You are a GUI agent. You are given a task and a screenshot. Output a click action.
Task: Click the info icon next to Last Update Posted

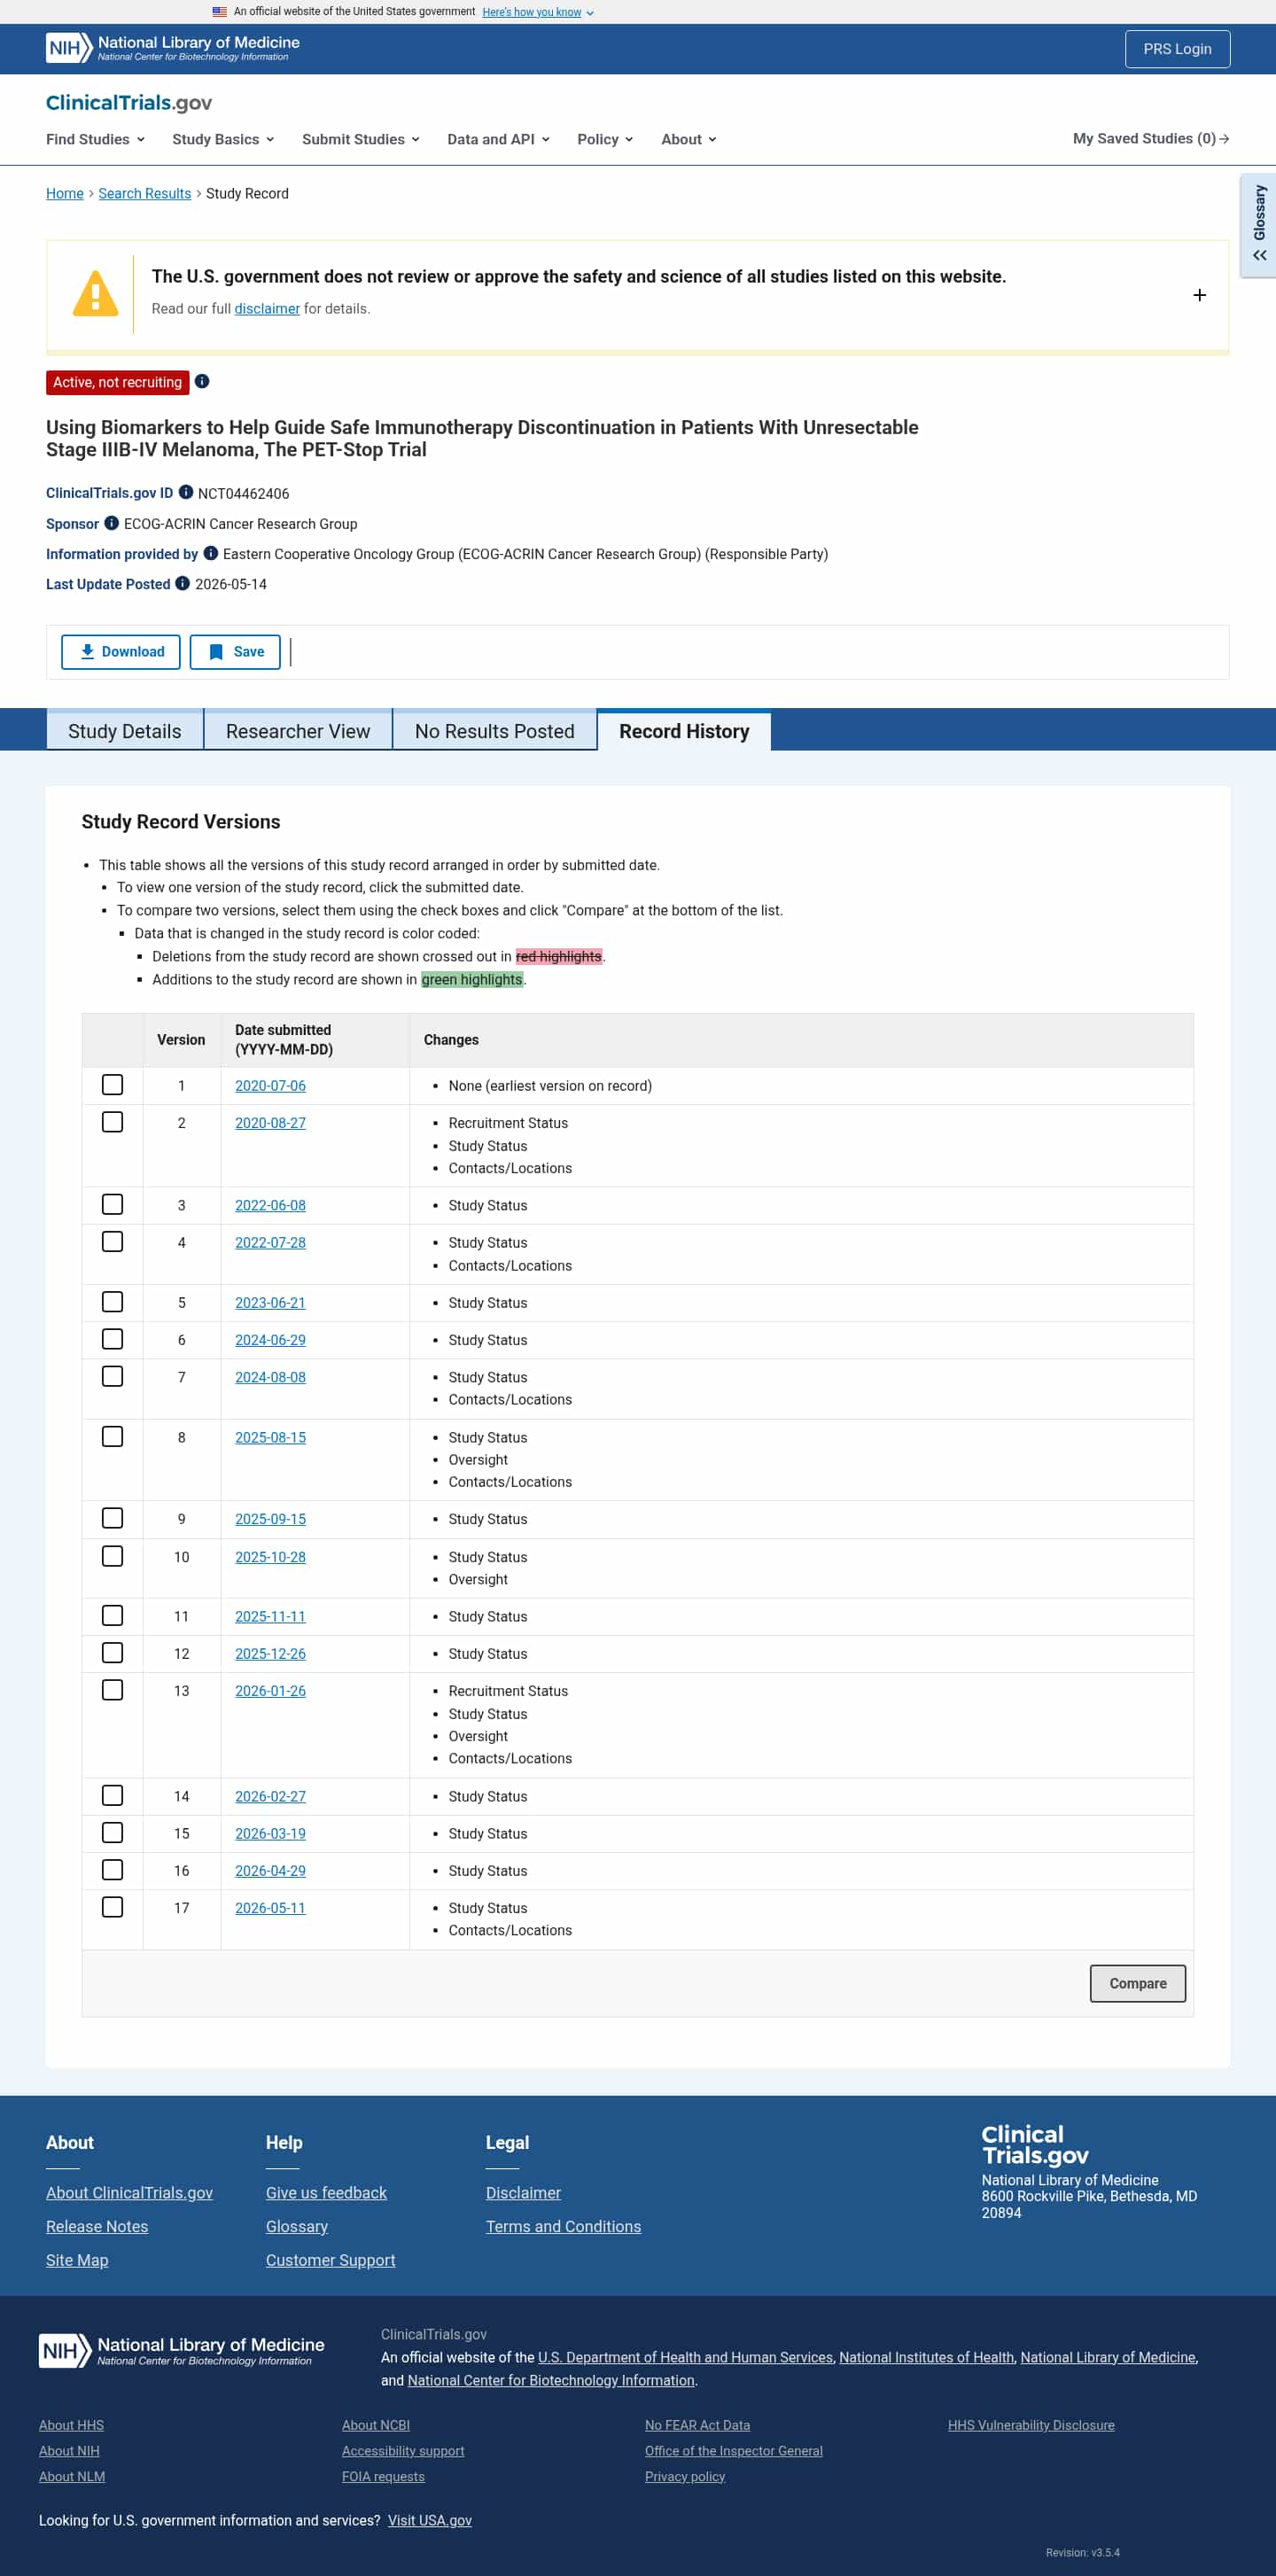tap(183, 583)
